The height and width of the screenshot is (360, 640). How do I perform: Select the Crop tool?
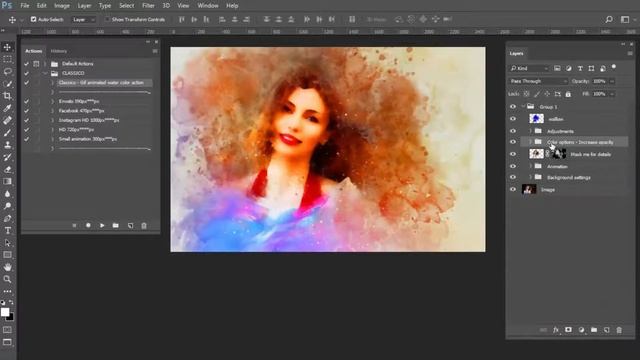[7, 96]
